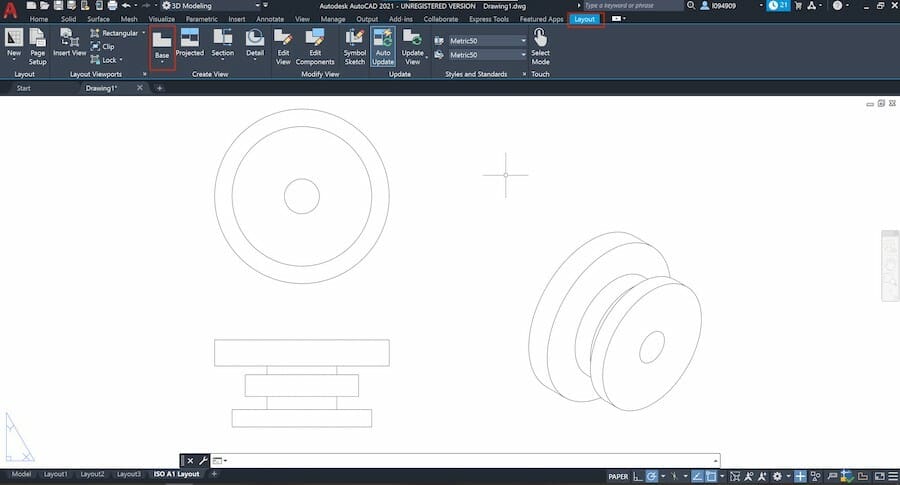
Task: Close the Drawing1 file tab
Action: click(x=139, y=88)
